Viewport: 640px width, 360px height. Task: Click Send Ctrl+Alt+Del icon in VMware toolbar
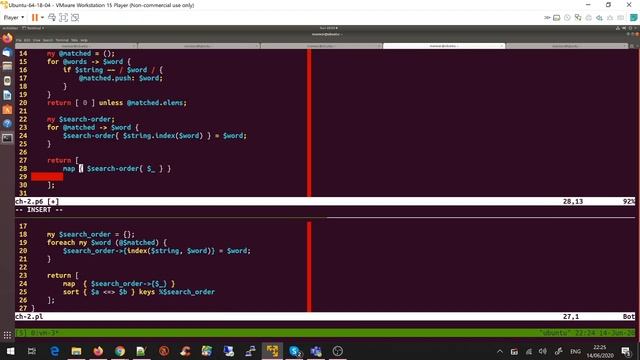tap(52, 18)
